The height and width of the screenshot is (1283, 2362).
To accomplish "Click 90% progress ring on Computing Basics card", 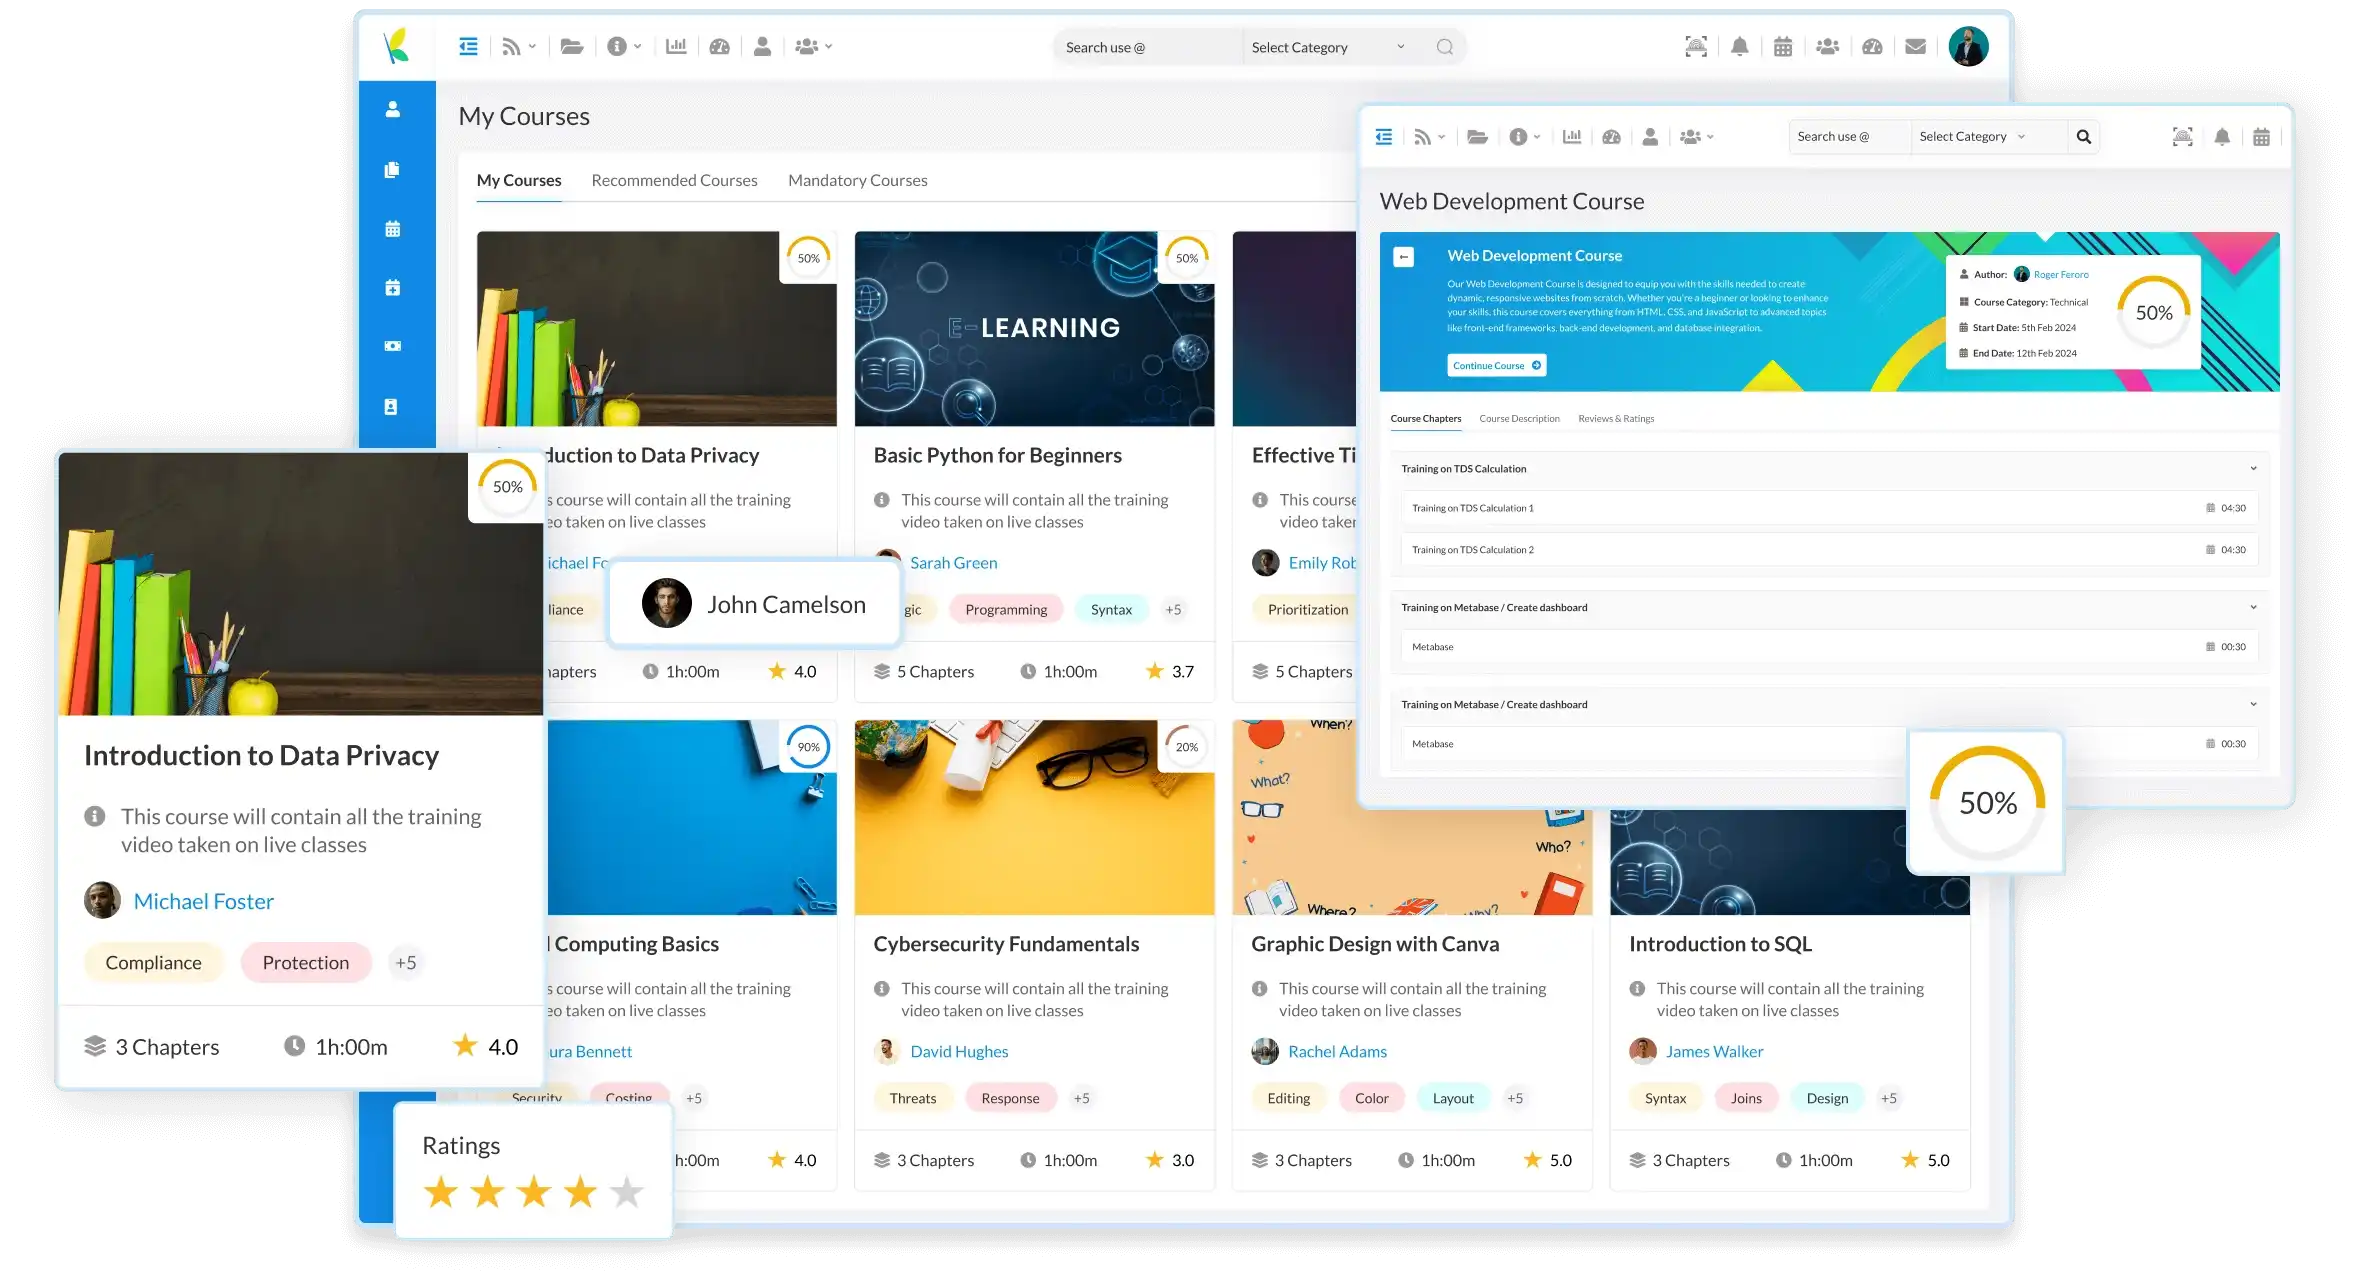I will coord(809,747).
